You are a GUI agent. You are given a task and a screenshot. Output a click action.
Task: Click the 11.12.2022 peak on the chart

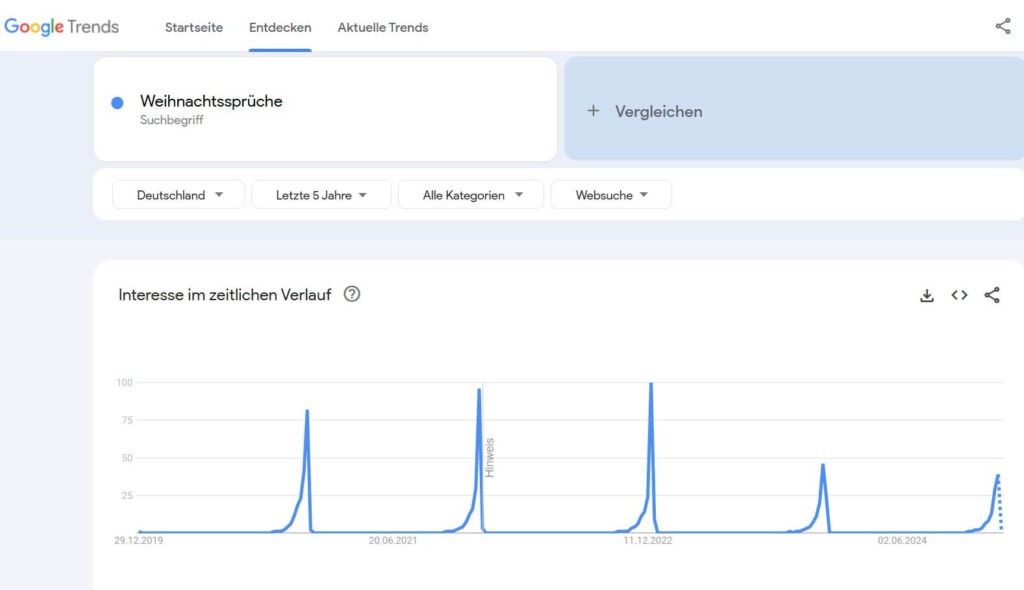point(651,385)
